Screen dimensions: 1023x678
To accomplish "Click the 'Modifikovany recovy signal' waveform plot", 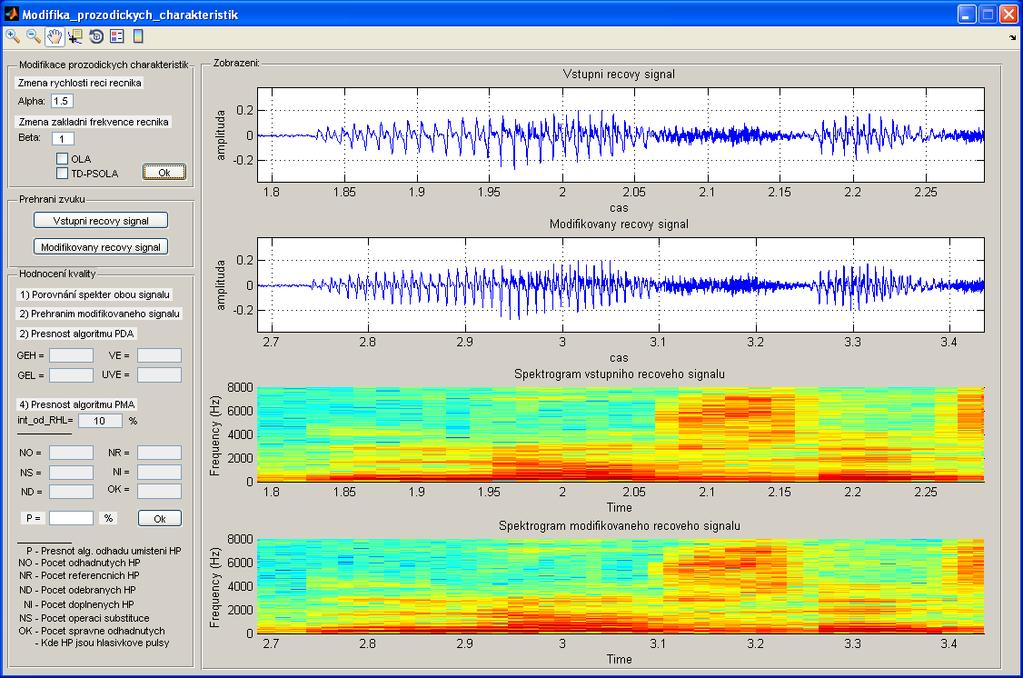I will tap(620, 285).
